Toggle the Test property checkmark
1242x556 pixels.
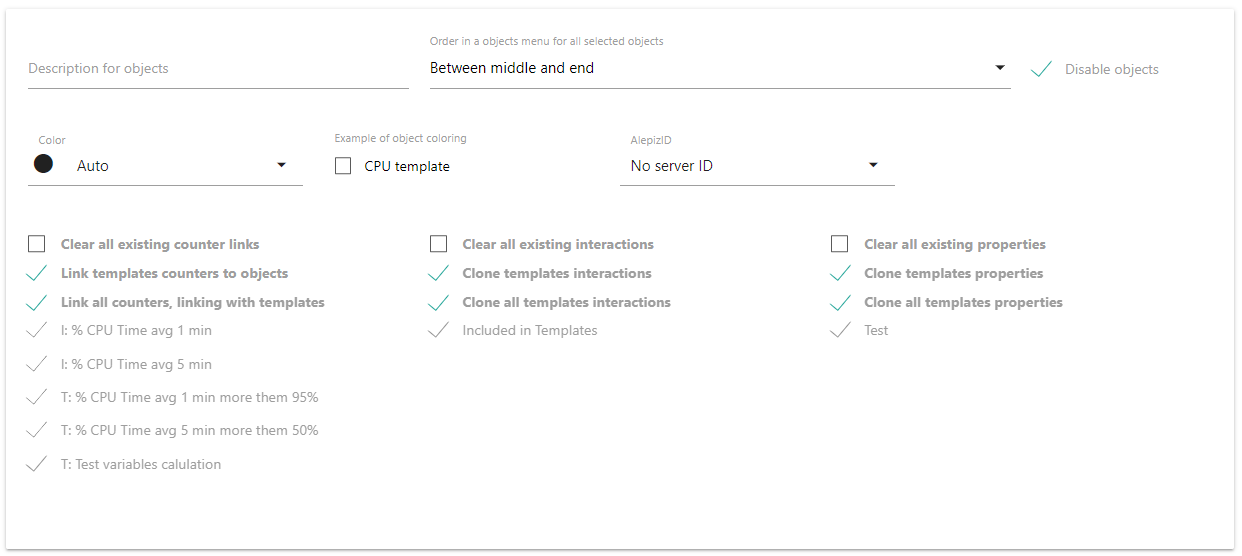click(840, 330)
